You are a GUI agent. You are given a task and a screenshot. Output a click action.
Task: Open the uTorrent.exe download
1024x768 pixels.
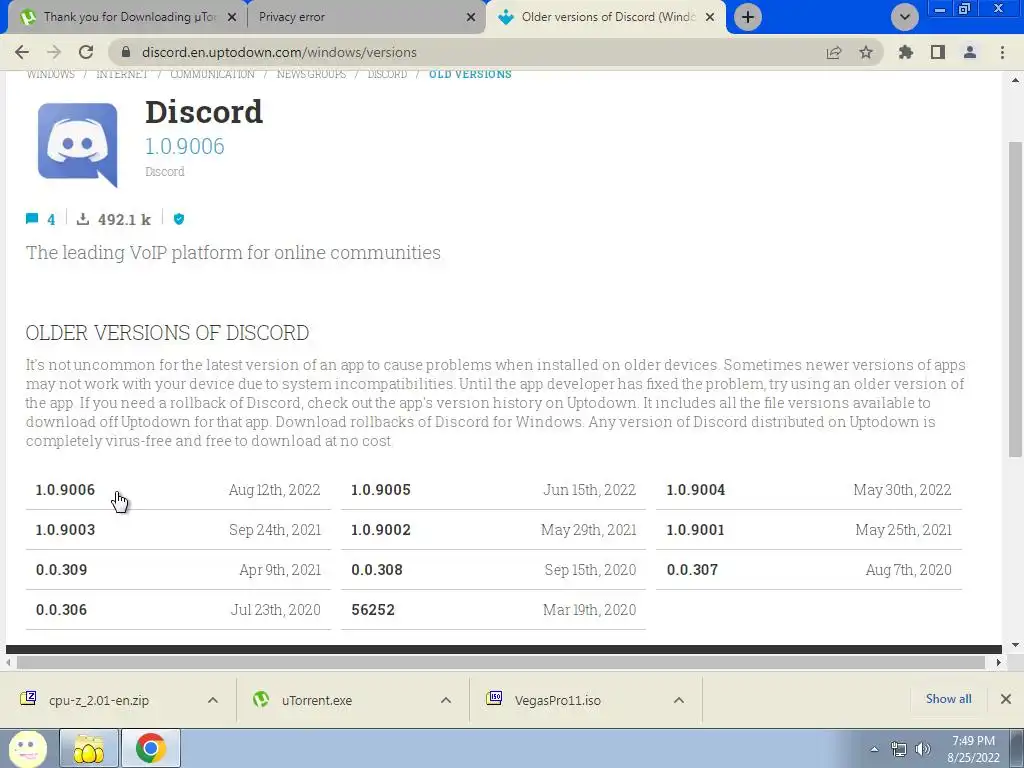coord(317,700)
